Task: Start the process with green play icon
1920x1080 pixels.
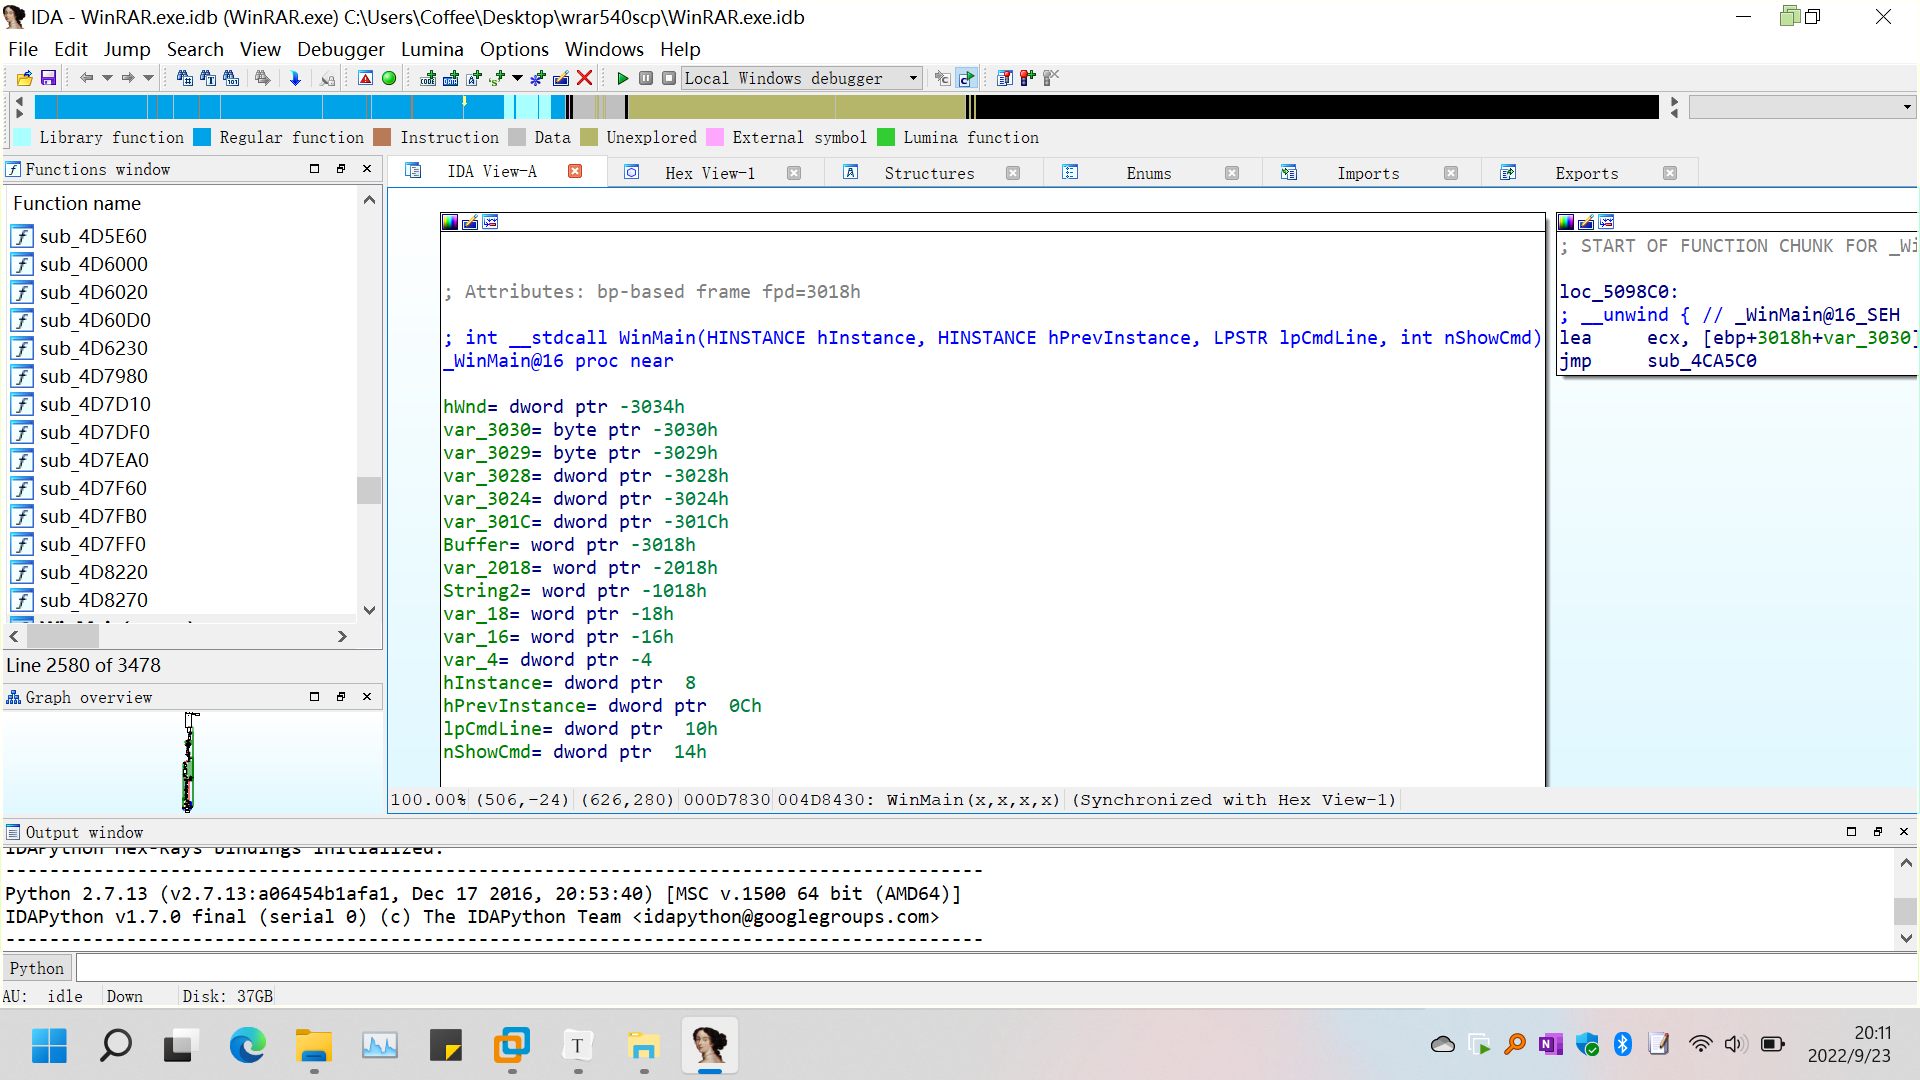Action: point(623,78)
